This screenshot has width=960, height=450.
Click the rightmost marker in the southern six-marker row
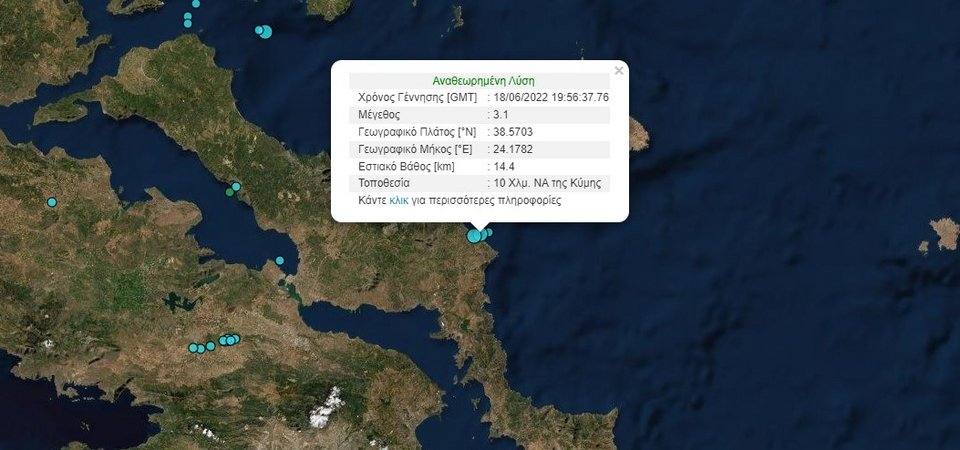[236, 338]
